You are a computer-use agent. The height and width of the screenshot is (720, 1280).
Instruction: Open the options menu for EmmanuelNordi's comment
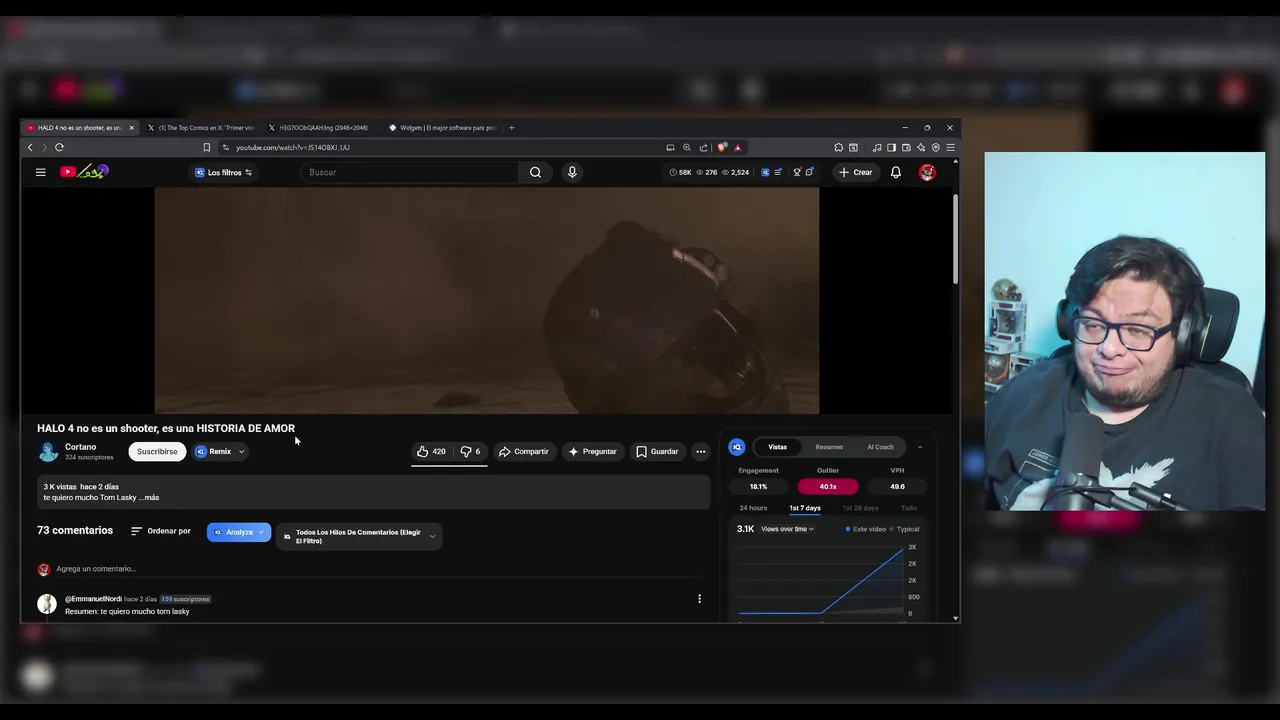pos(699,599)
